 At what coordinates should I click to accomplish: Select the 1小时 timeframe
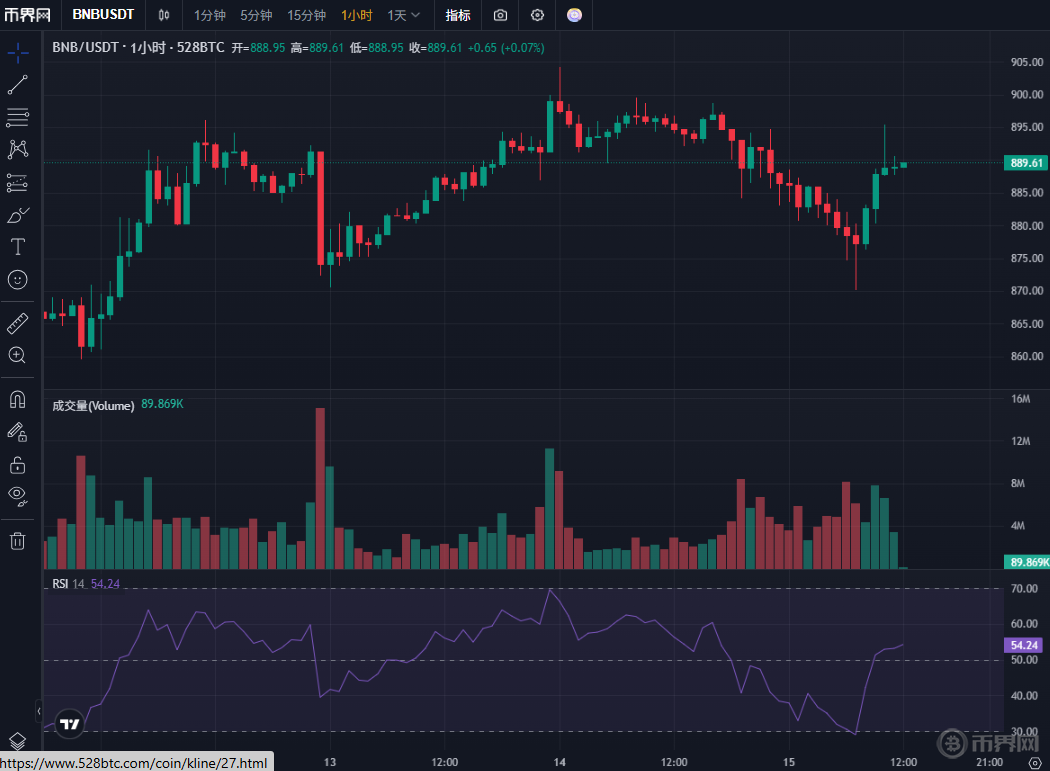tap(356, 15)
